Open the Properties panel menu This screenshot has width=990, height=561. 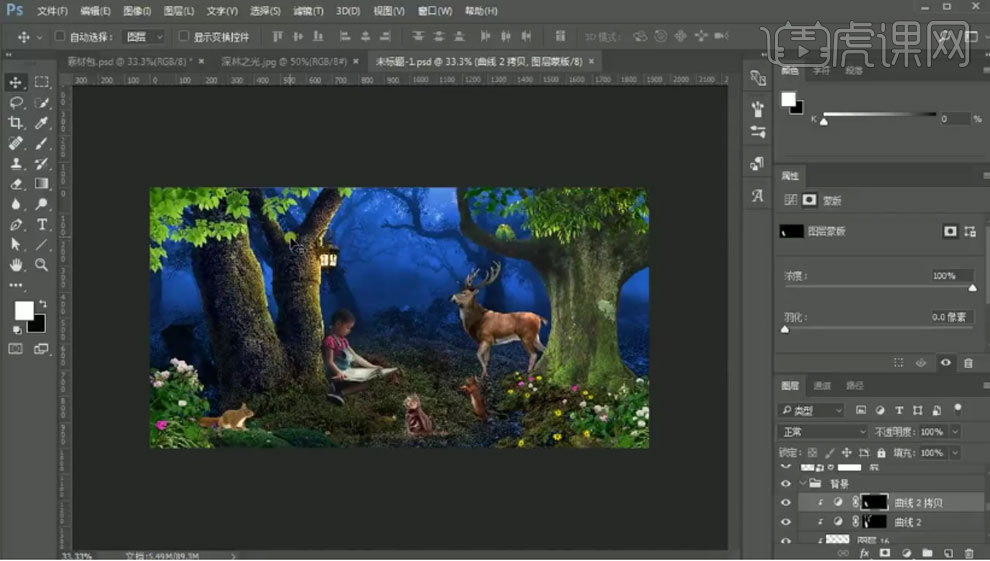pyautogui.click(x=986, y=175)
